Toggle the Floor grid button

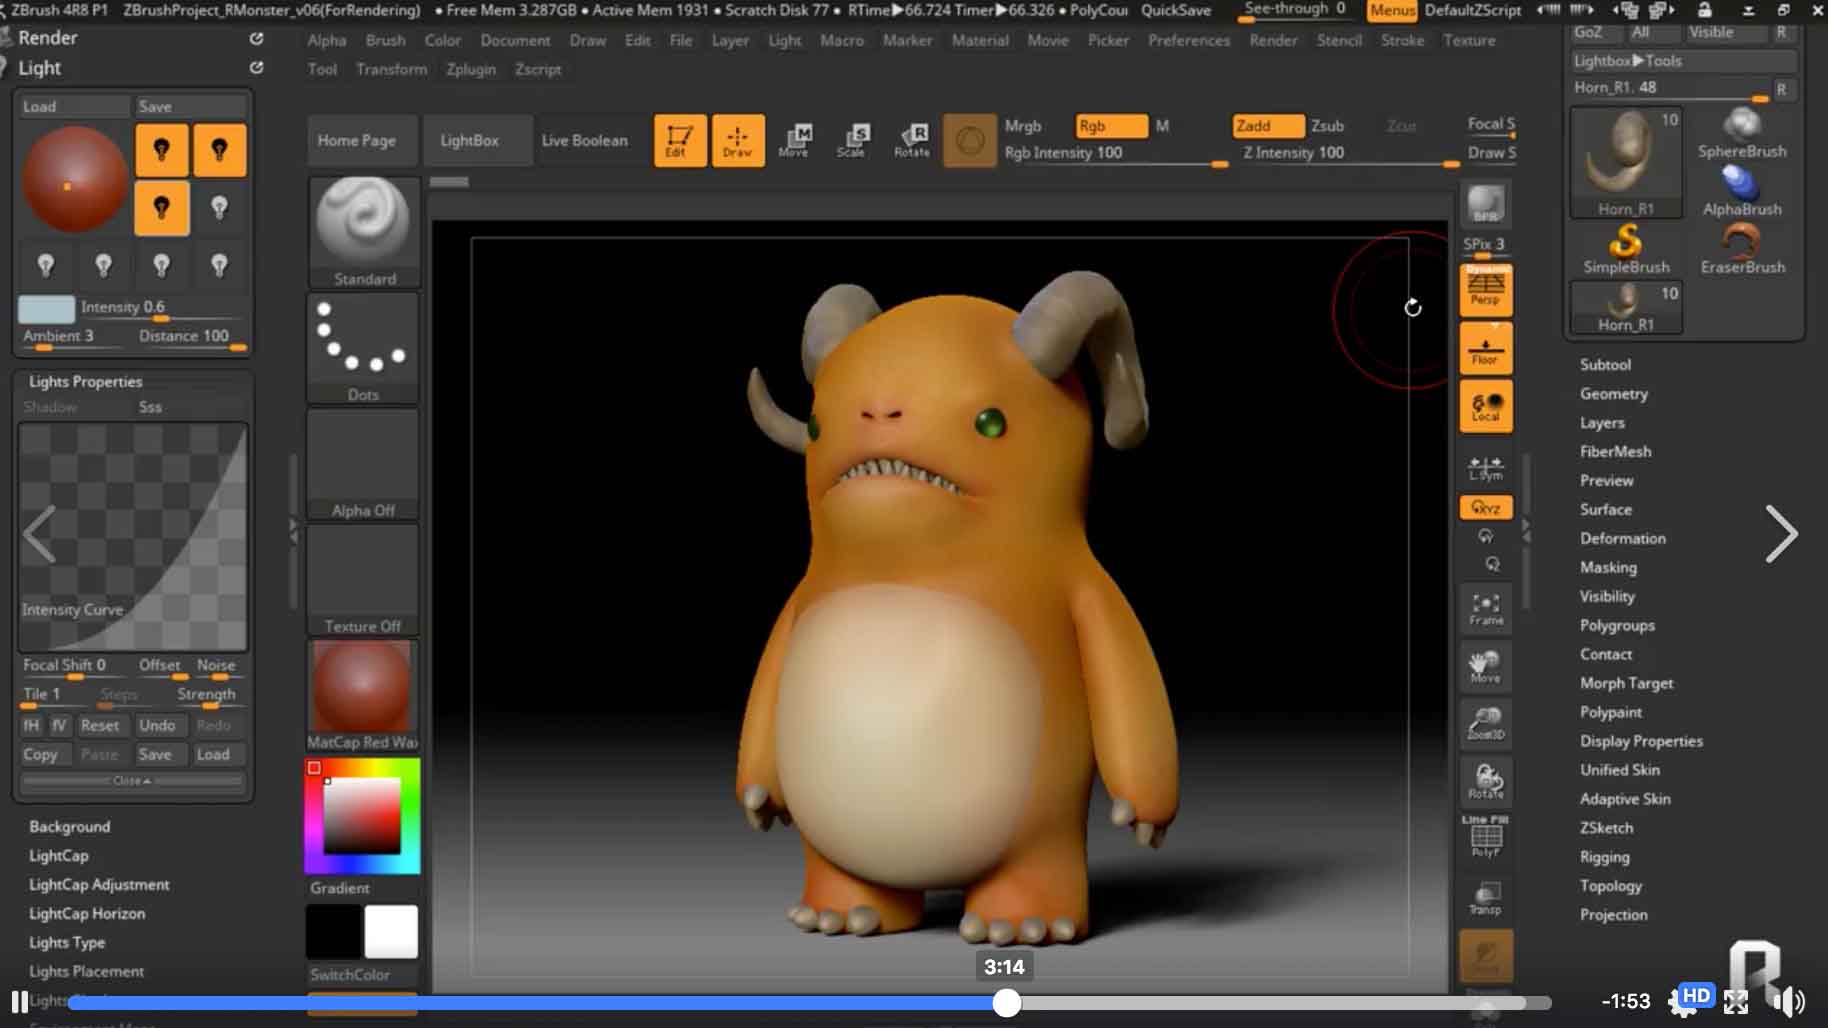[x=1485, y=349]
